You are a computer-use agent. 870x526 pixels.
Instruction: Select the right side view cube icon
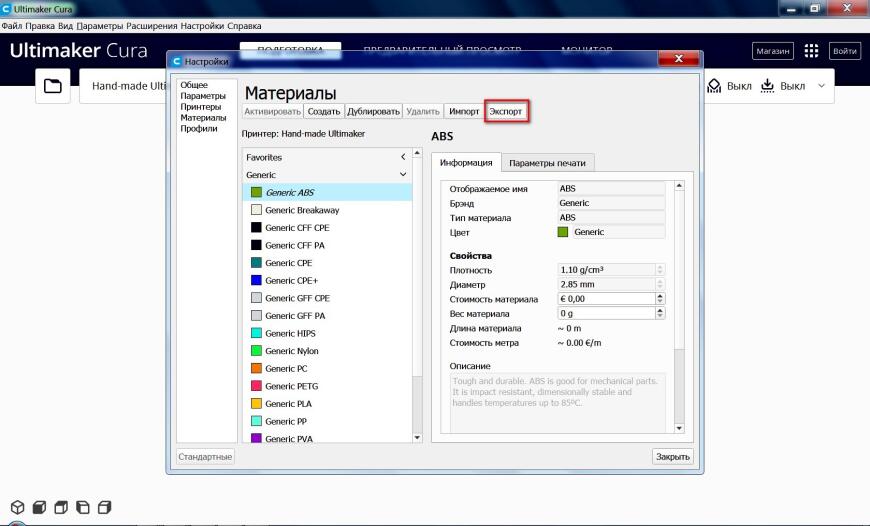point(104,507)
